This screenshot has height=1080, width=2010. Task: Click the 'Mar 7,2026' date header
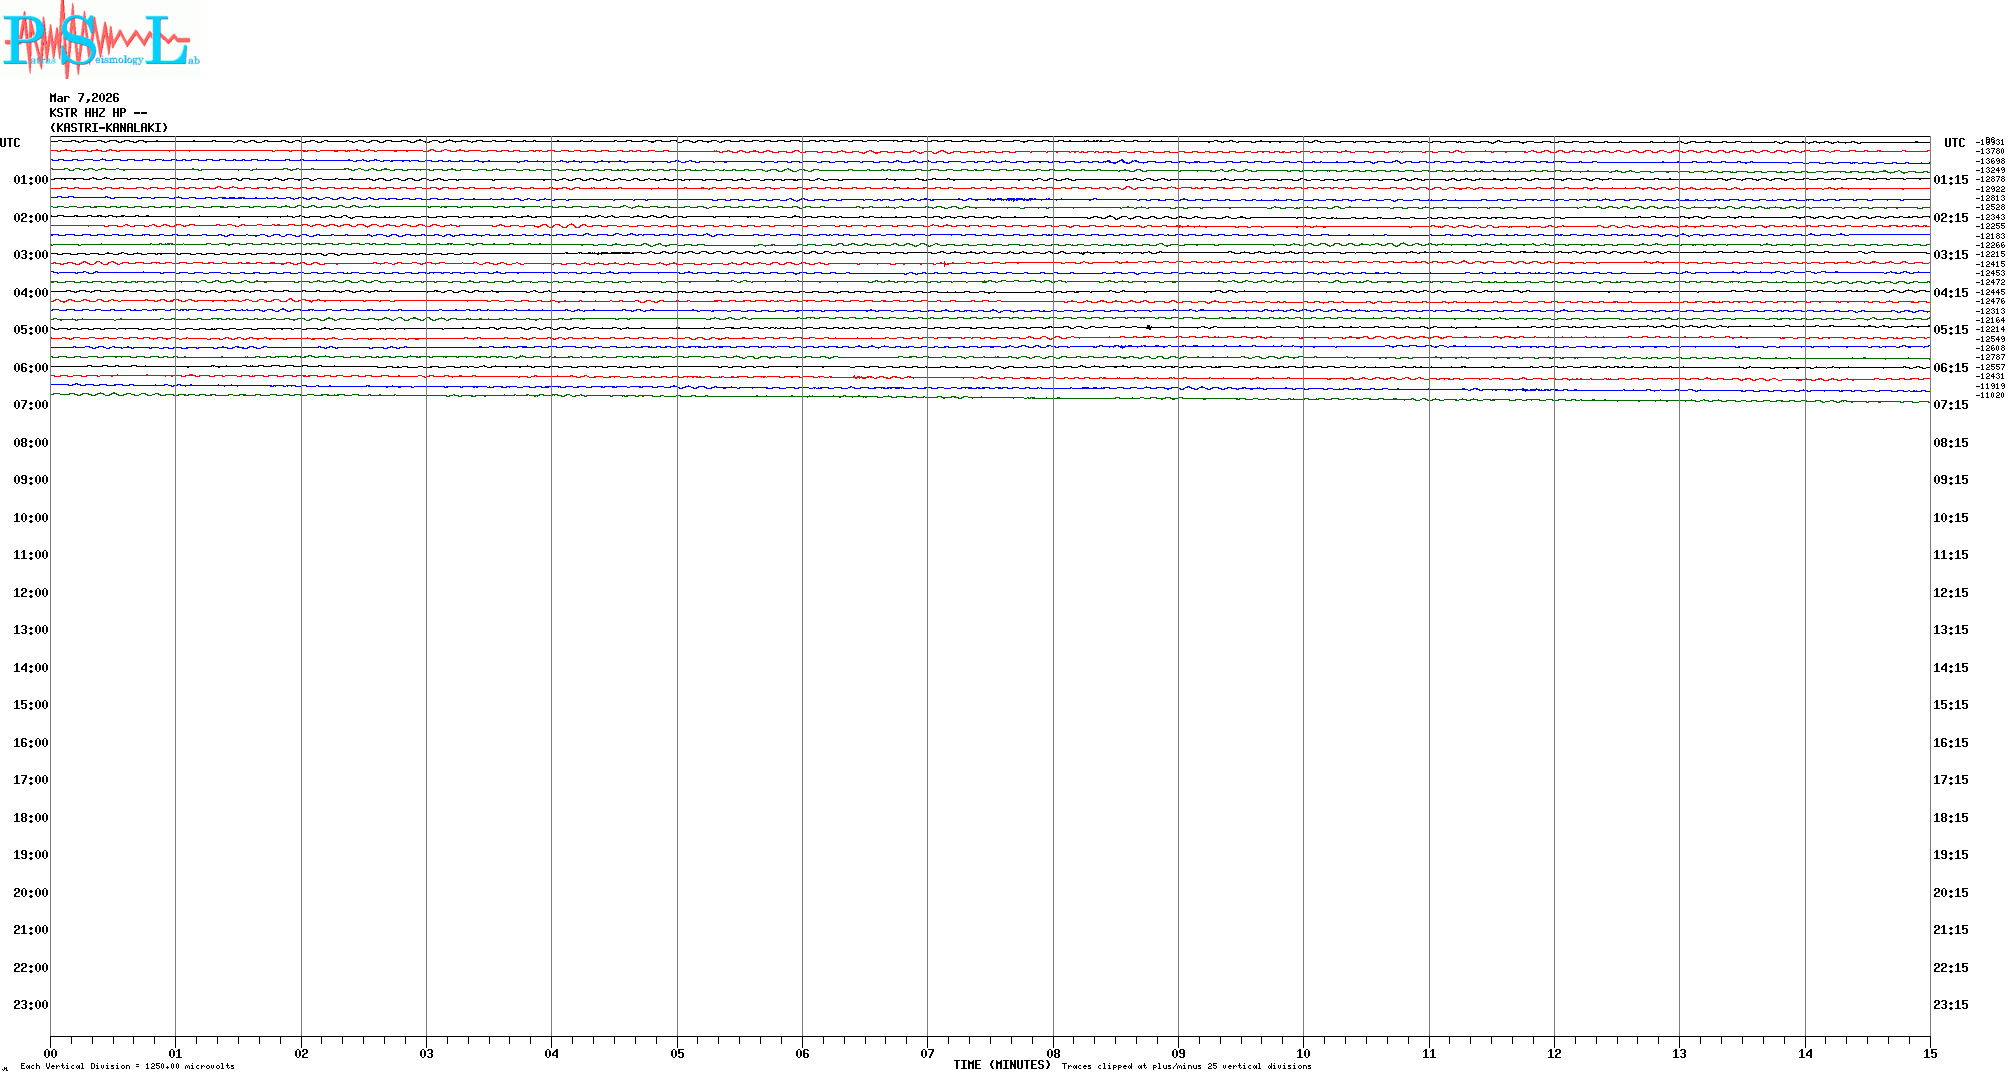point(84,98)
